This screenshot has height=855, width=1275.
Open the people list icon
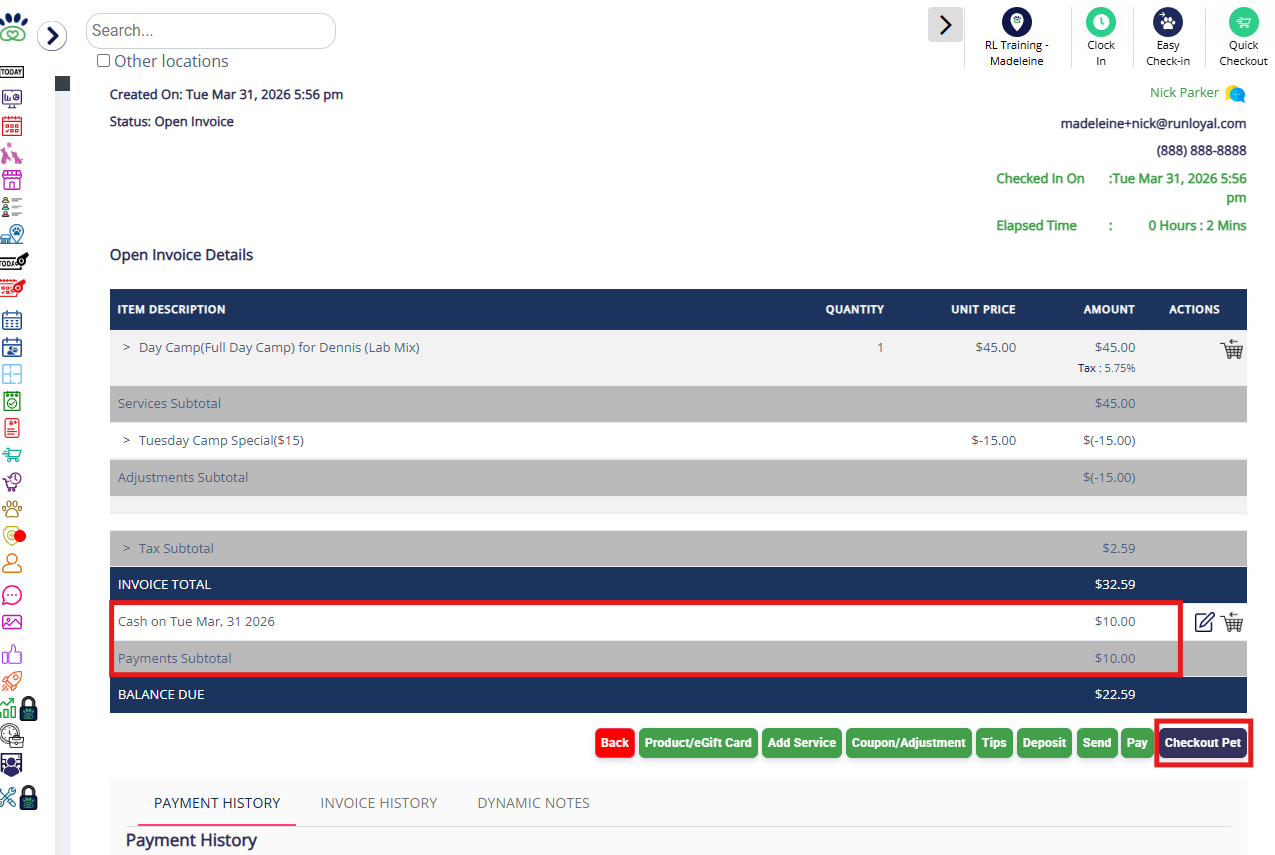point(12,207)
